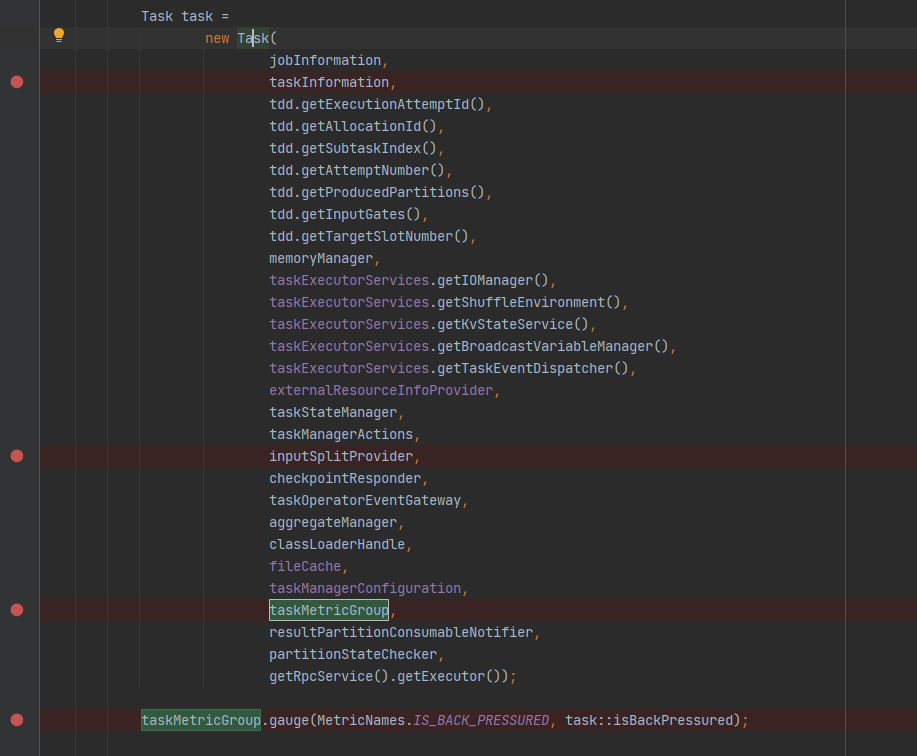917x756 pixels.
Task: Click inputSplitProvider argument
Action: coord(341,457)
